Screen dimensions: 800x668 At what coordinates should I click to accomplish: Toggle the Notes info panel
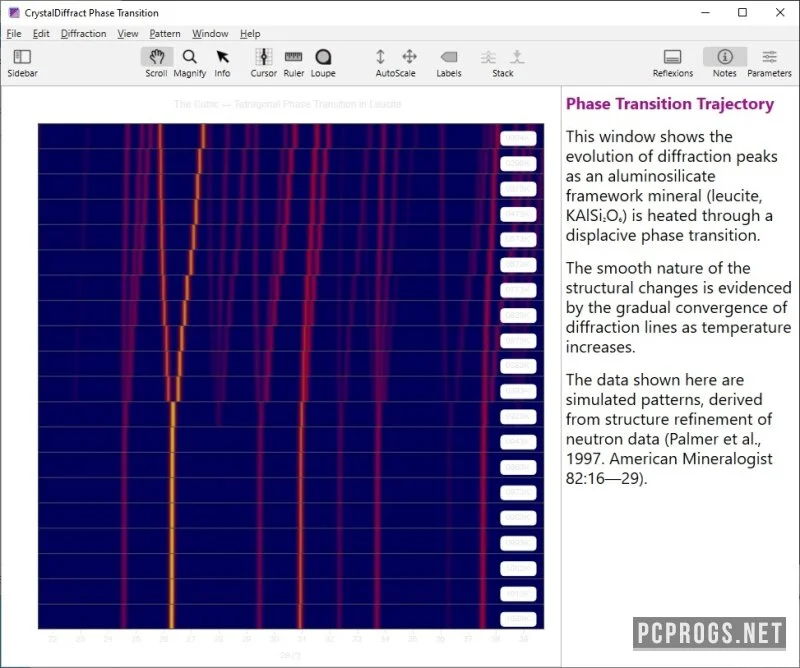724,63
